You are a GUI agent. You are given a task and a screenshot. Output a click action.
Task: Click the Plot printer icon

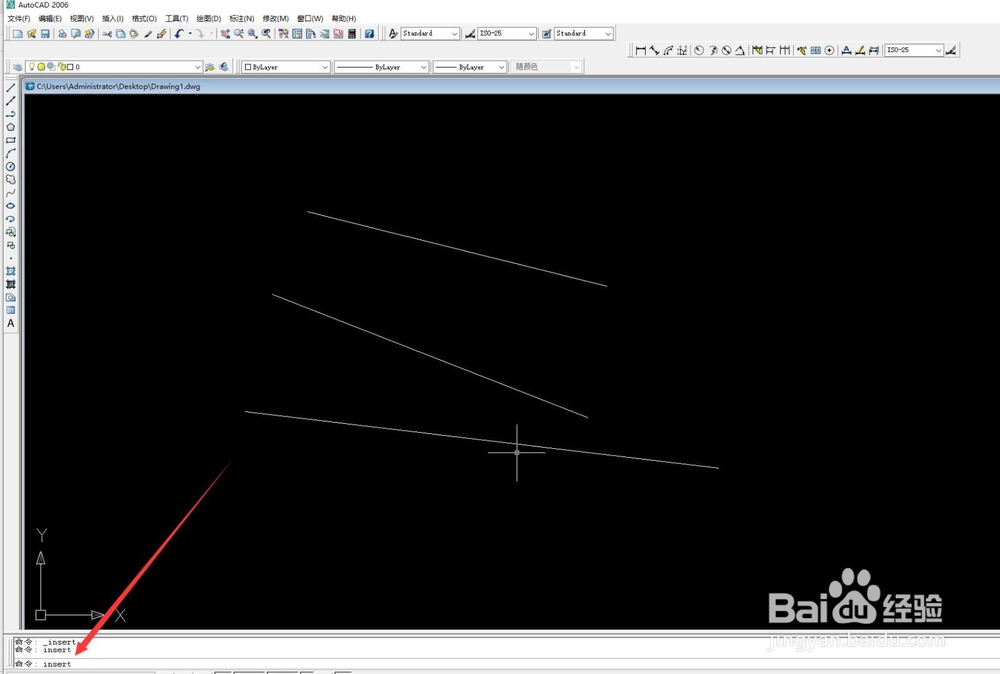(62, 34)
